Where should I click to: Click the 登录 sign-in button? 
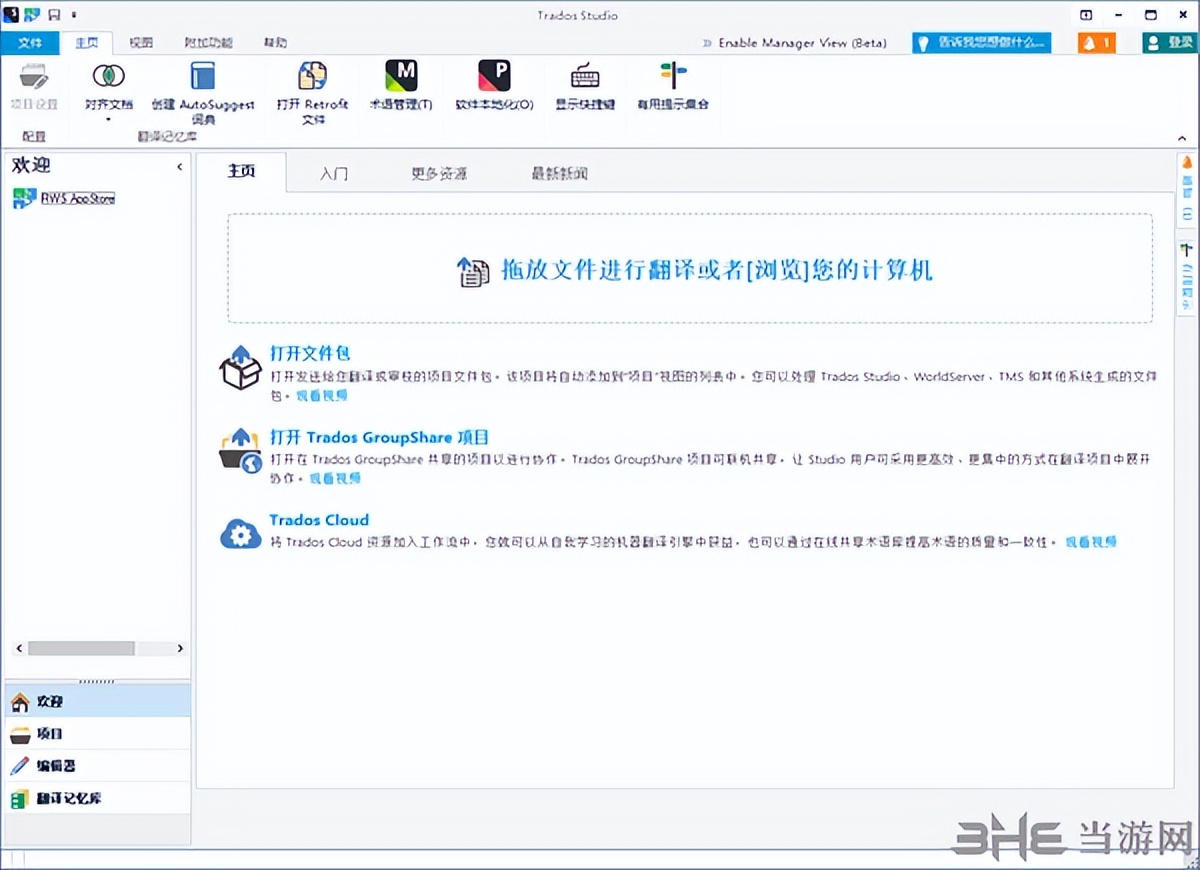click(1171, 42)
